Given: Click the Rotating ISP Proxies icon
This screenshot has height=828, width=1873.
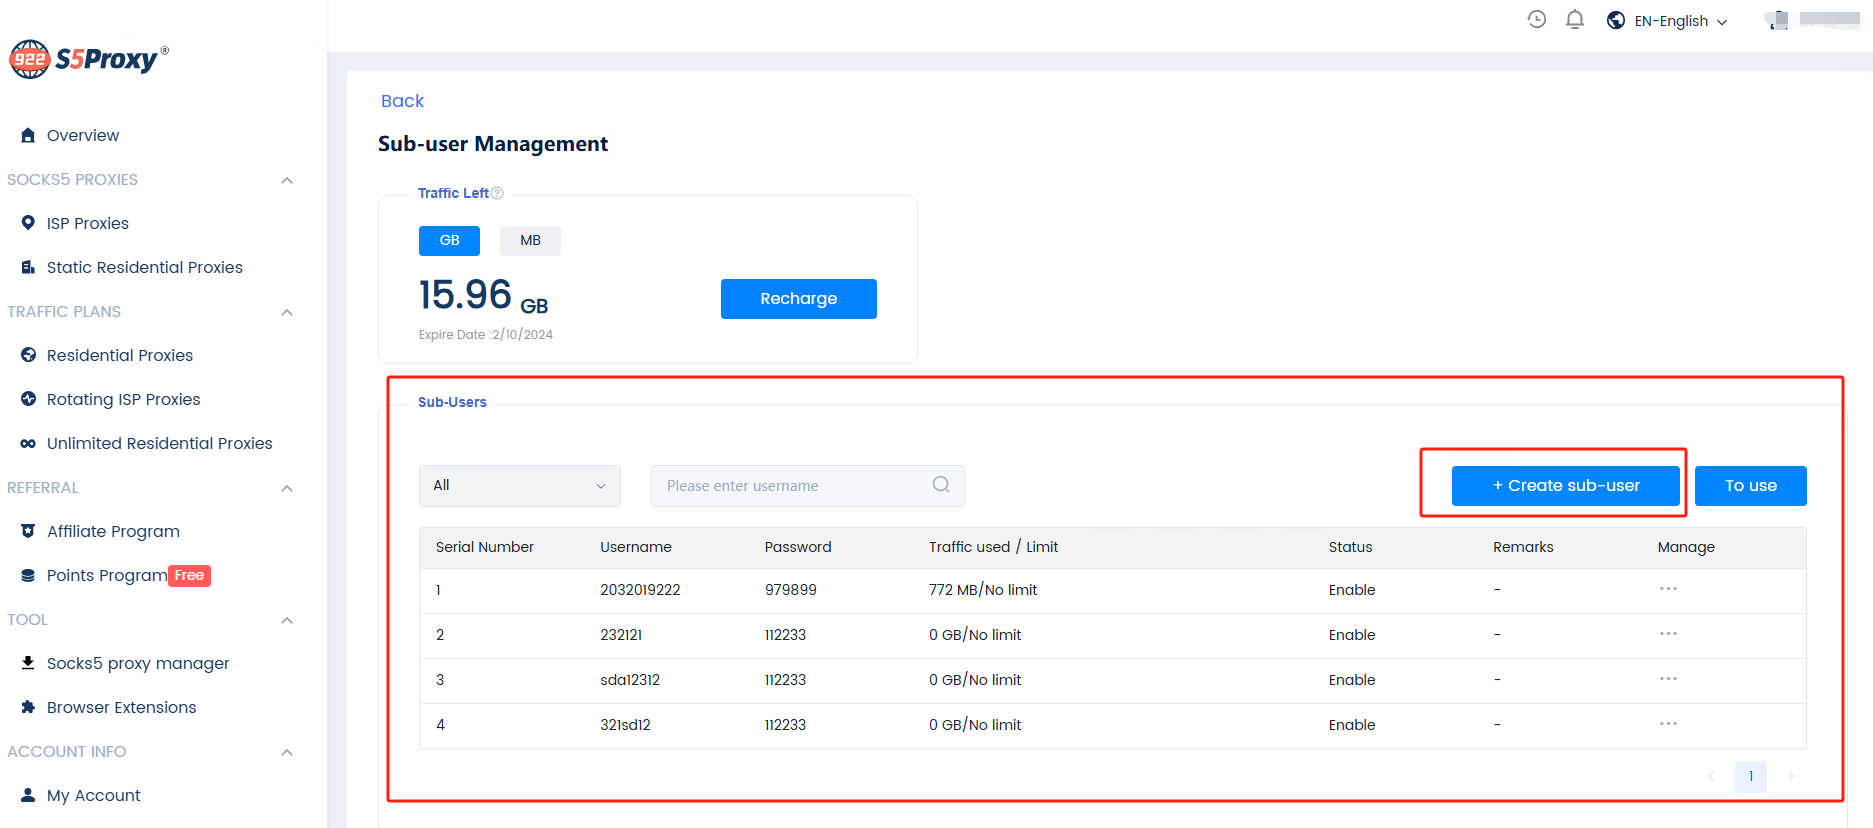Looking at the screenshot, I should tap(28, 399).
